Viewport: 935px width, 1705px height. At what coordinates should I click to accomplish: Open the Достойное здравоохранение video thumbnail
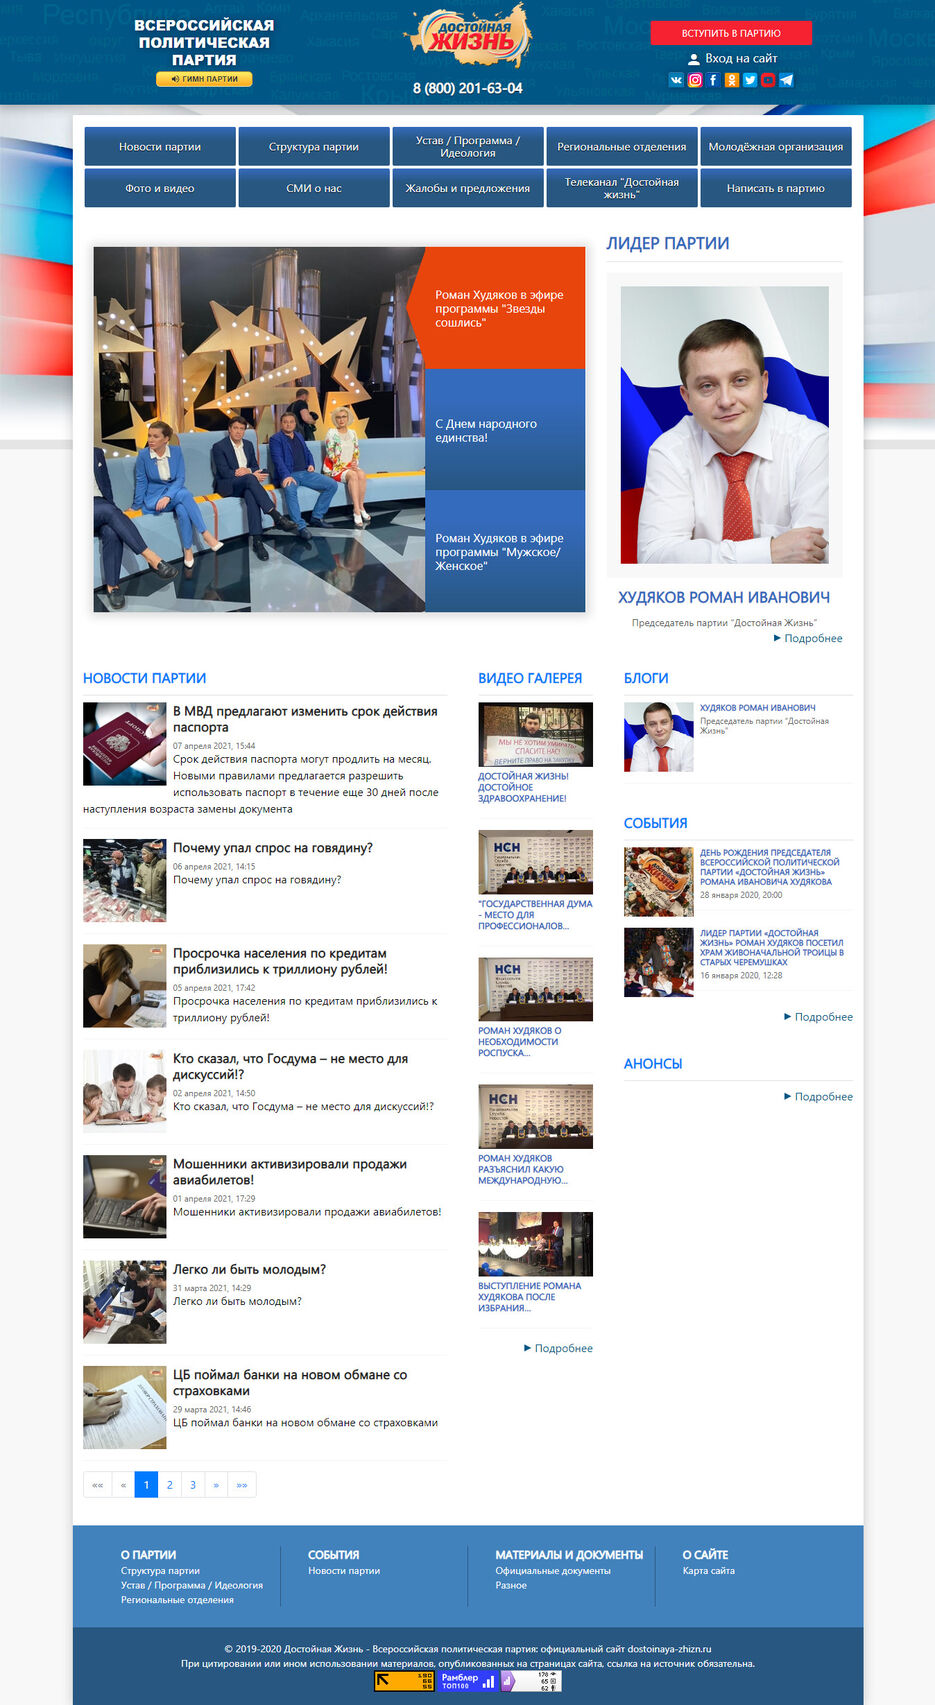point(536,734)
